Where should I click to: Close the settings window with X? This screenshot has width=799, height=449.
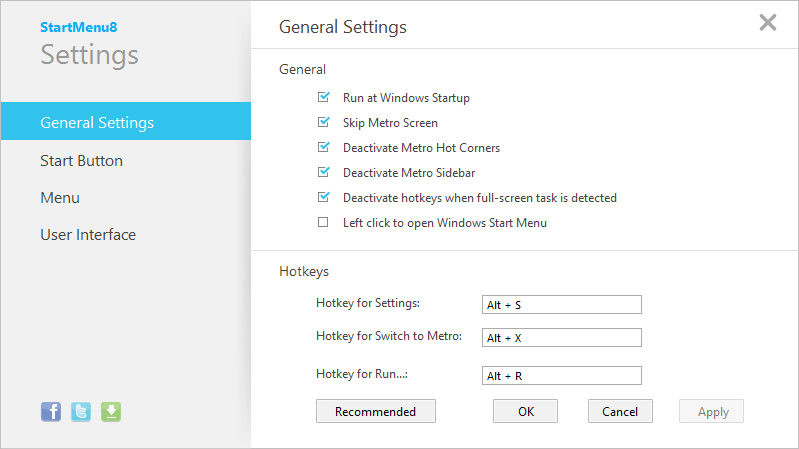pyautogui.click(x=768, y=23)
